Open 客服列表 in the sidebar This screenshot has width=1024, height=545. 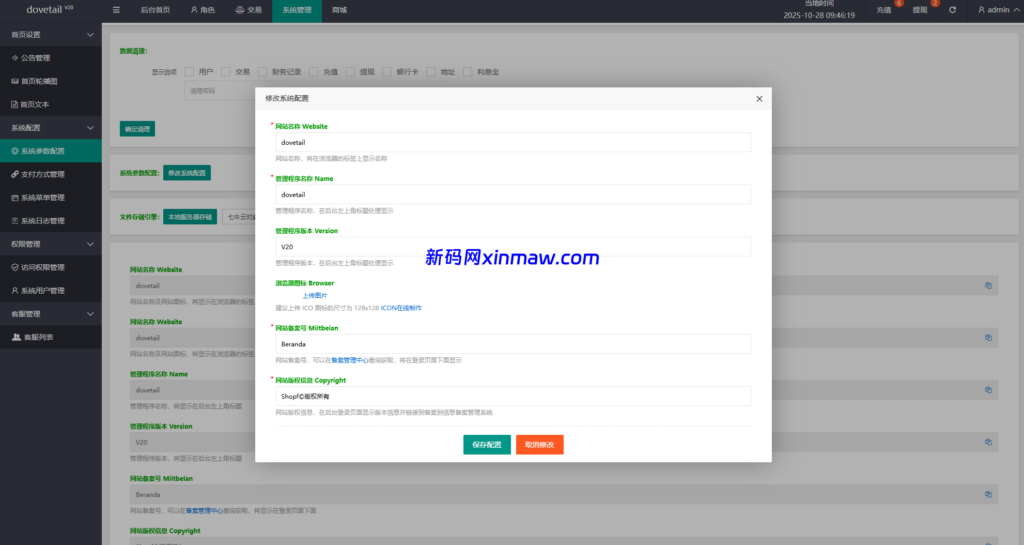coord(51,337)
